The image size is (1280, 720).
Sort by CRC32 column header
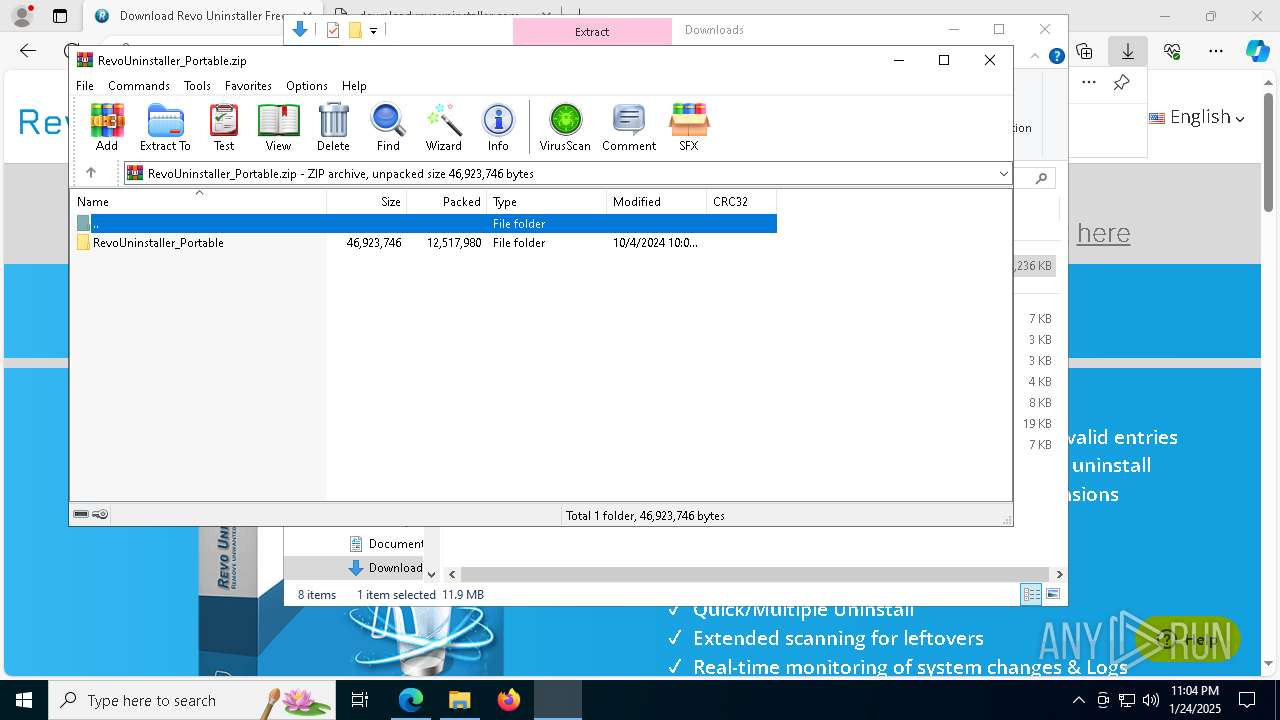point(742,201)
